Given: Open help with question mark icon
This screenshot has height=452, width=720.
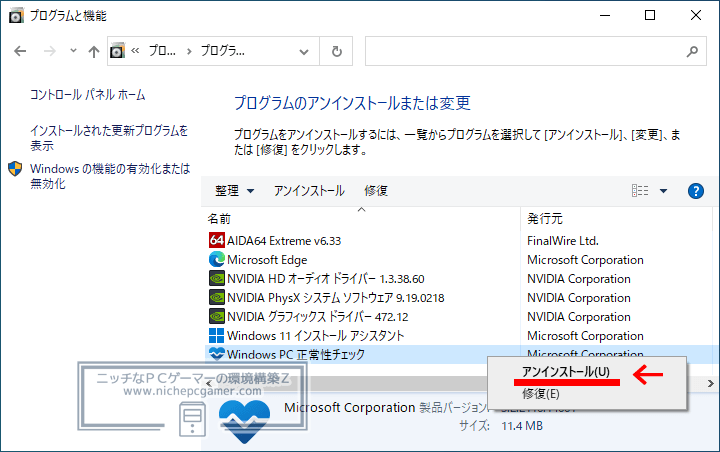Looking at the screenshot, I should [x=696, y=191].
